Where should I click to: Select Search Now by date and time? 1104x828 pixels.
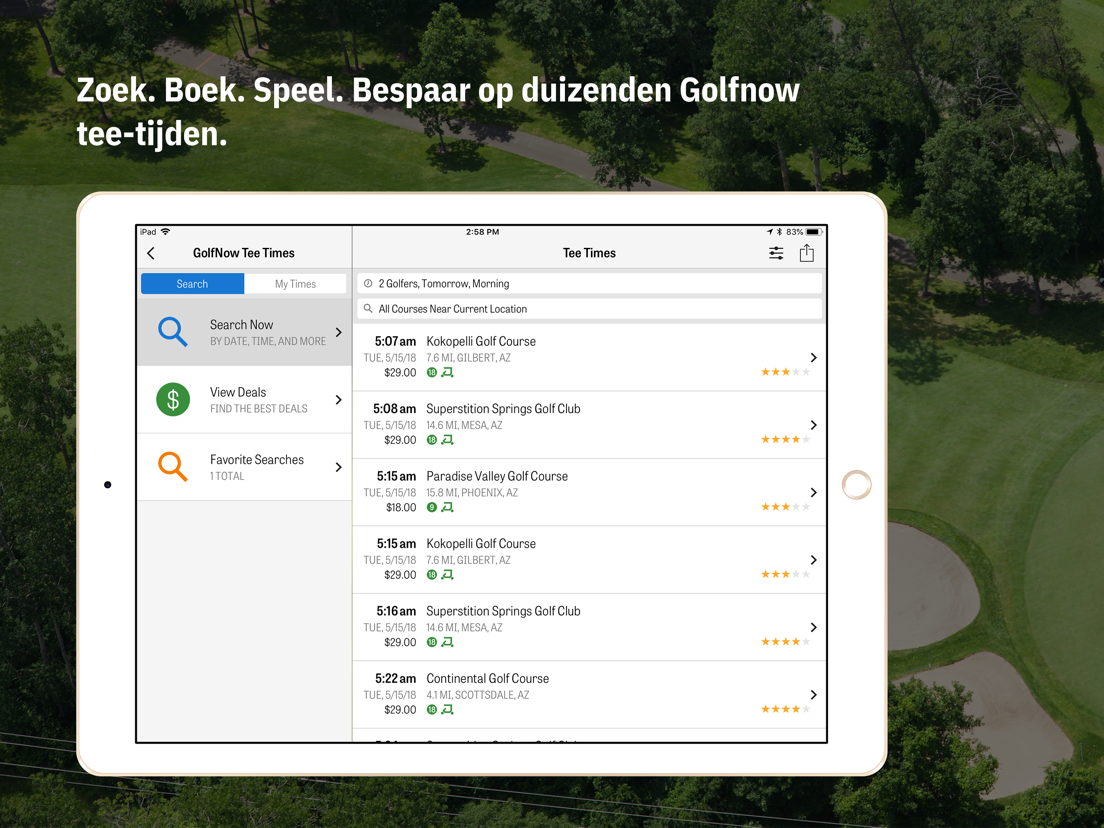click(244, 332)
